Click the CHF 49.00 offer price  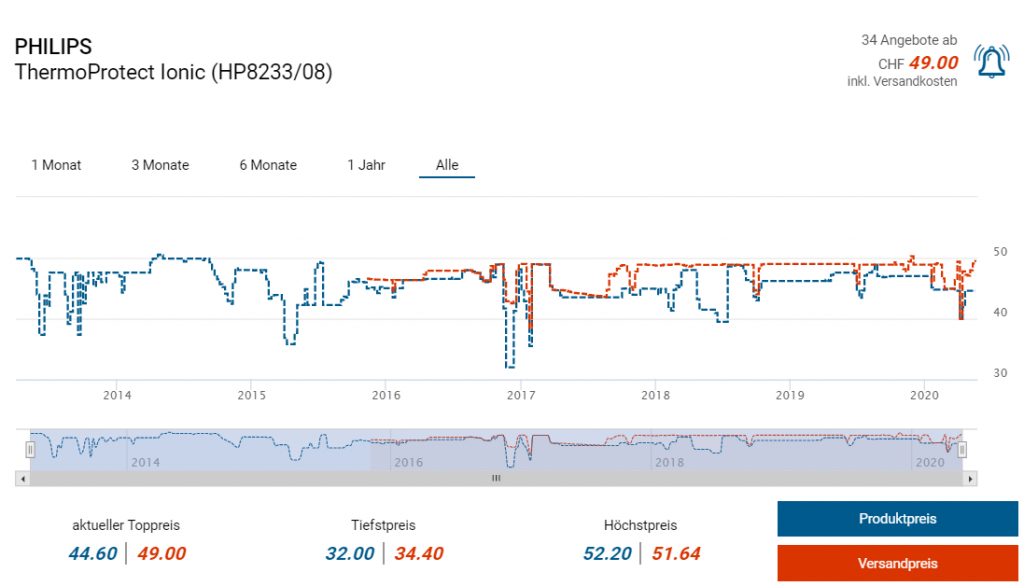coord(932,62)
